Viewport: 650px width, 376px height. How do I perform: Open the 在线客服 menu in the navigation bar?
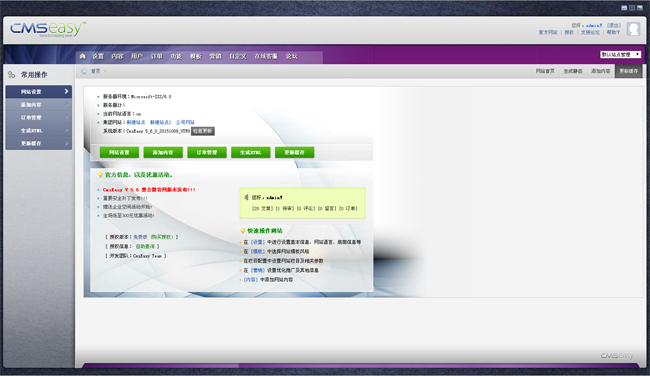(x=266, y=56)
